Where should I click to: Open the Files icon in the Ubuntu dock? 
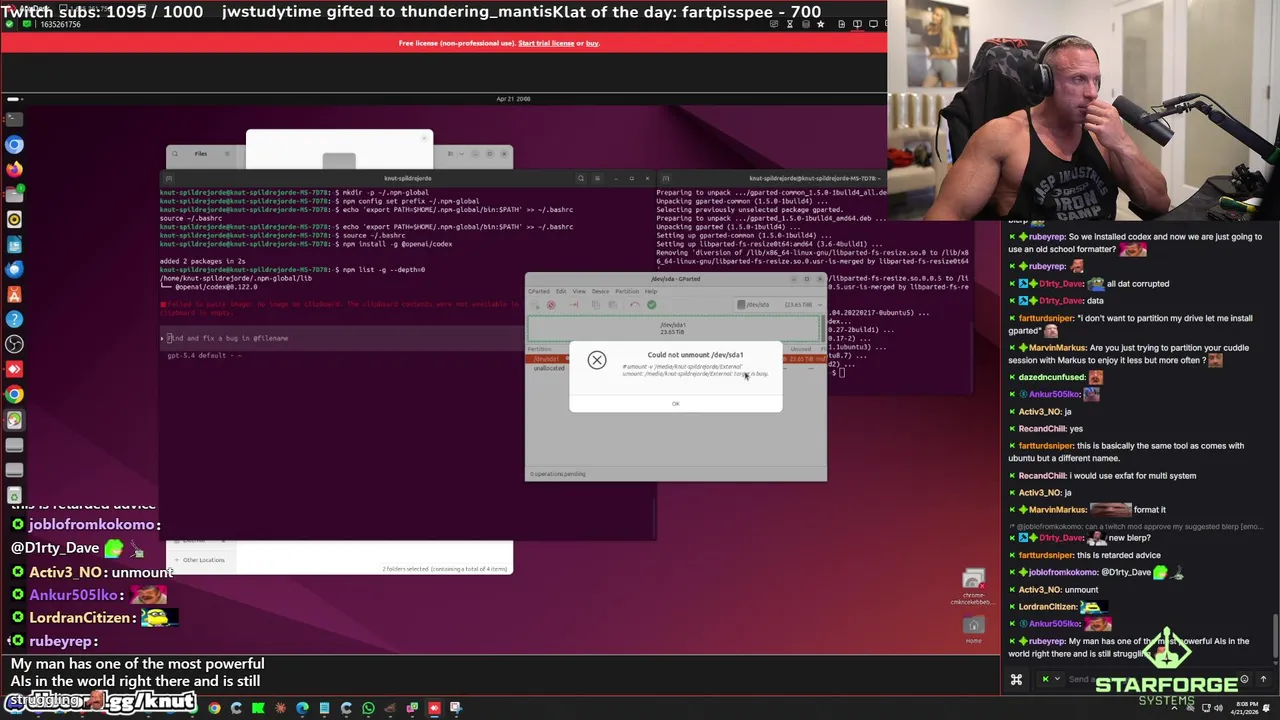[14, 194]
